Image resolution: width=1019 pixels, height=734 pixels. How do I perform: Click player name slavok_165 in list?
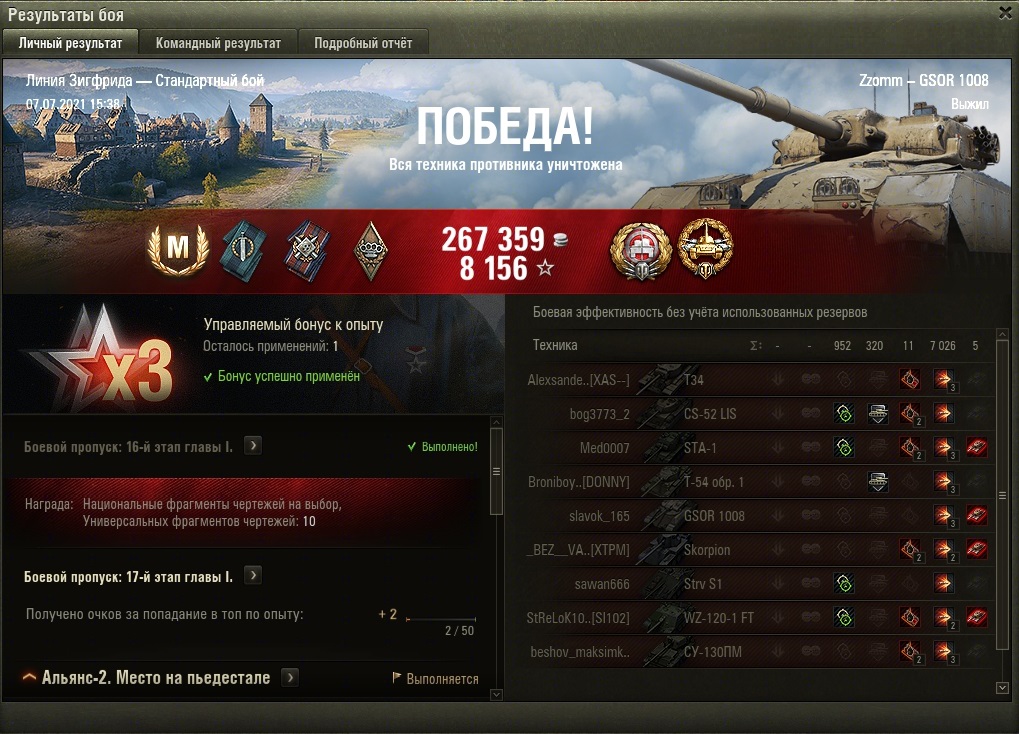599,516
